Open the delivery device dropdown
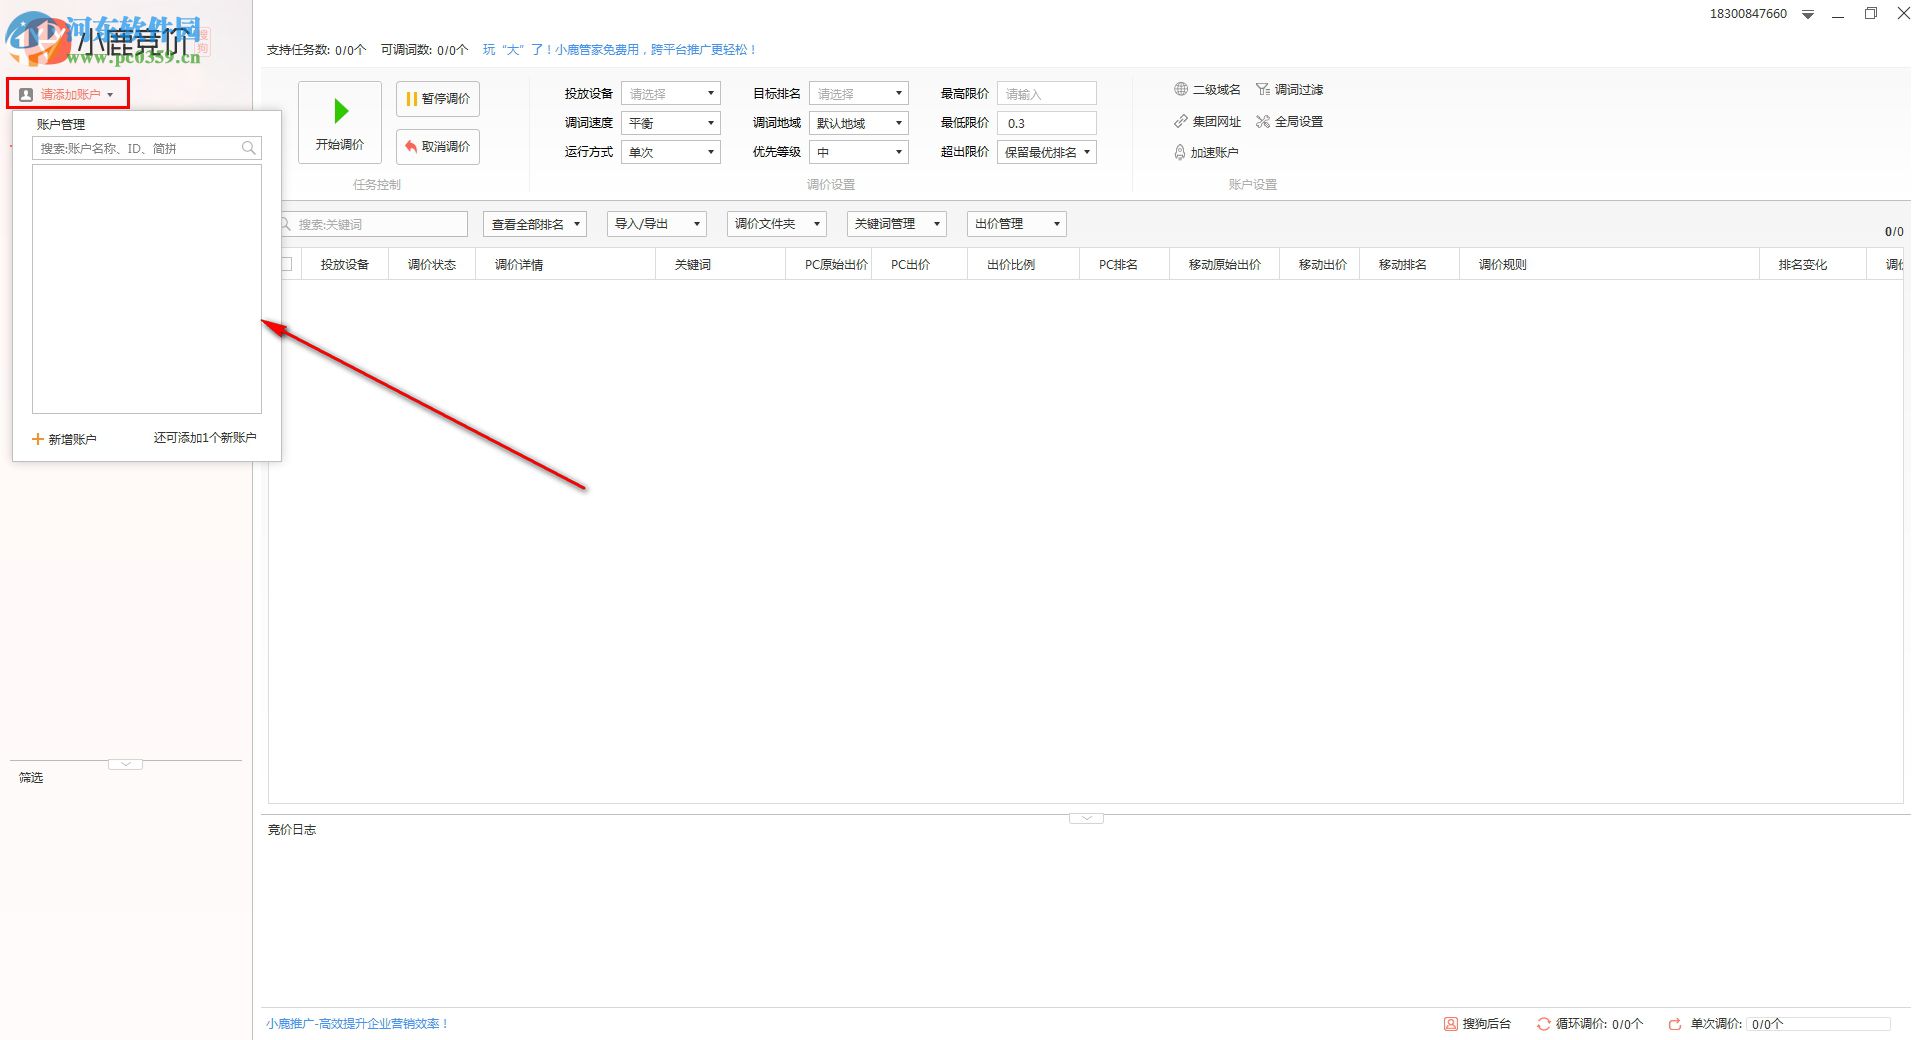1920x1040 pixels. point(671,94)
